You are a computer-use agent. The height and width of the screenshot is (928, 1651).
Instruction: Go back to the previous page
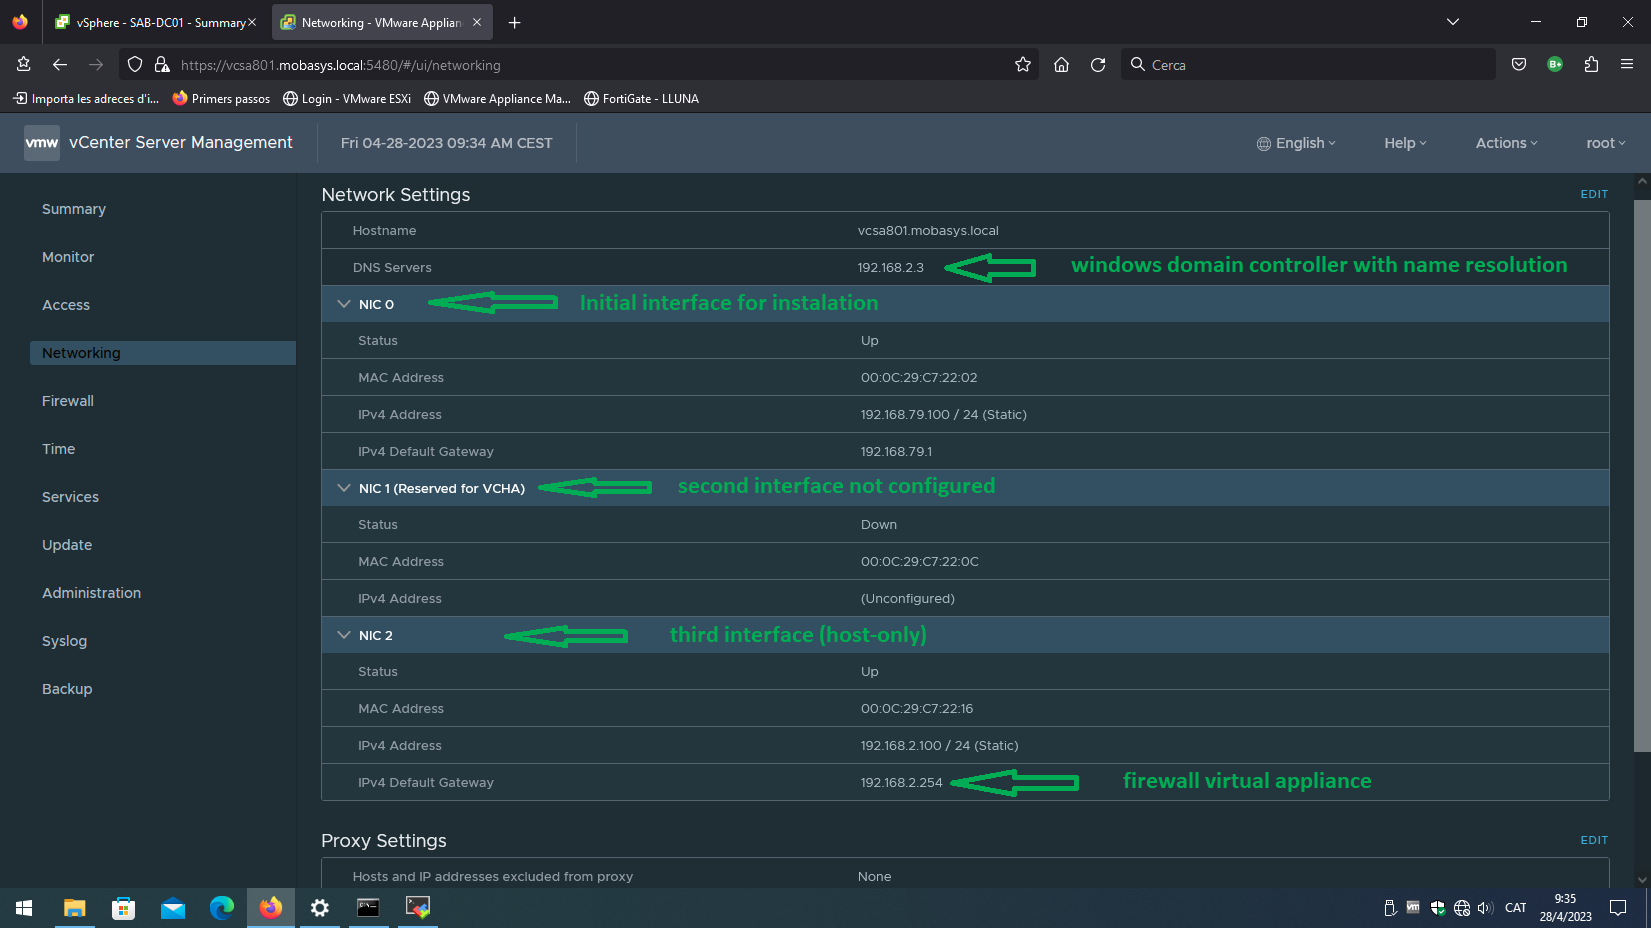(x=60, y=65)
